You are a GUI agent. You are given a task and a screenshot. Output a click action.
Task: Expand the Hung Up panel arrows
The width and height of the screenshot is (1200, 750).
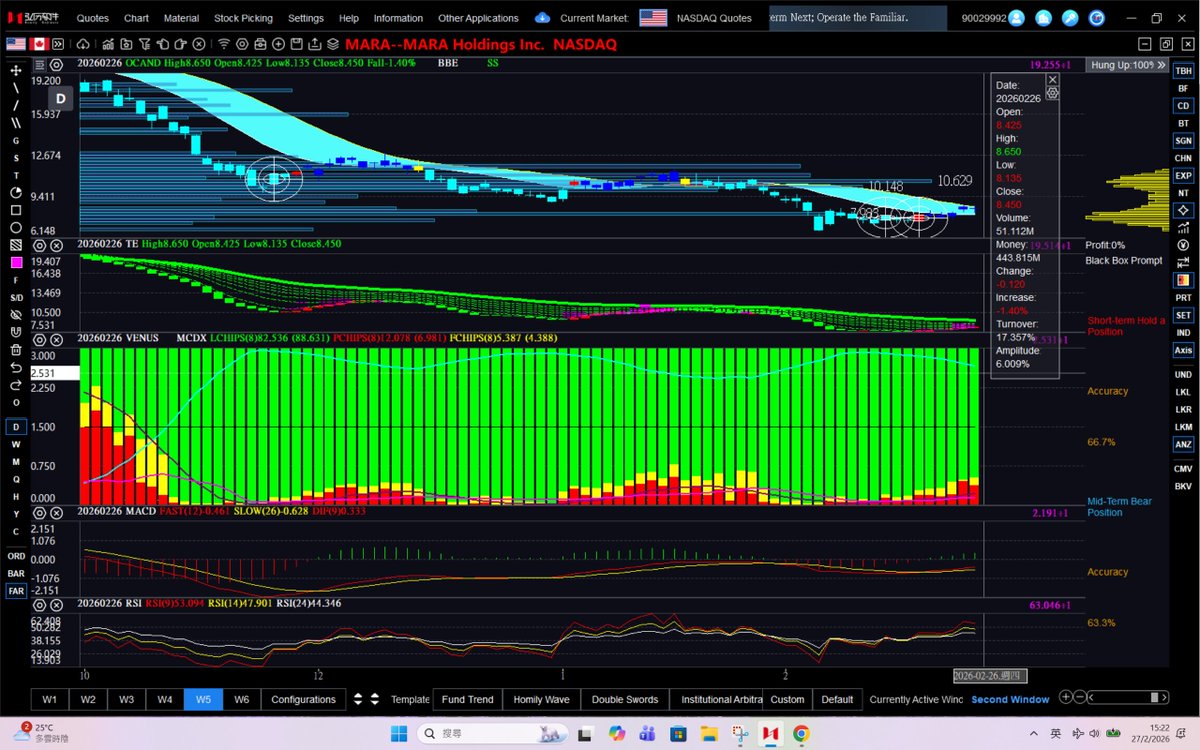point(1160,64)
